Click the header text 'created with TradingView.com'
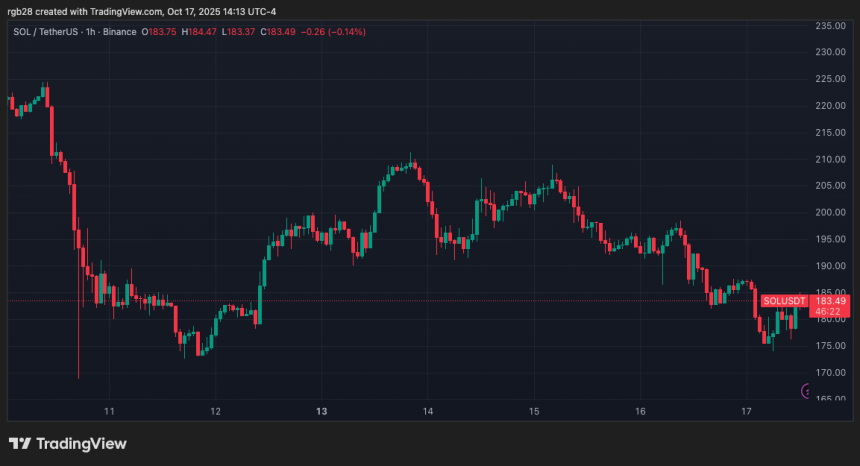860x466 pixels. click(105, 12)
